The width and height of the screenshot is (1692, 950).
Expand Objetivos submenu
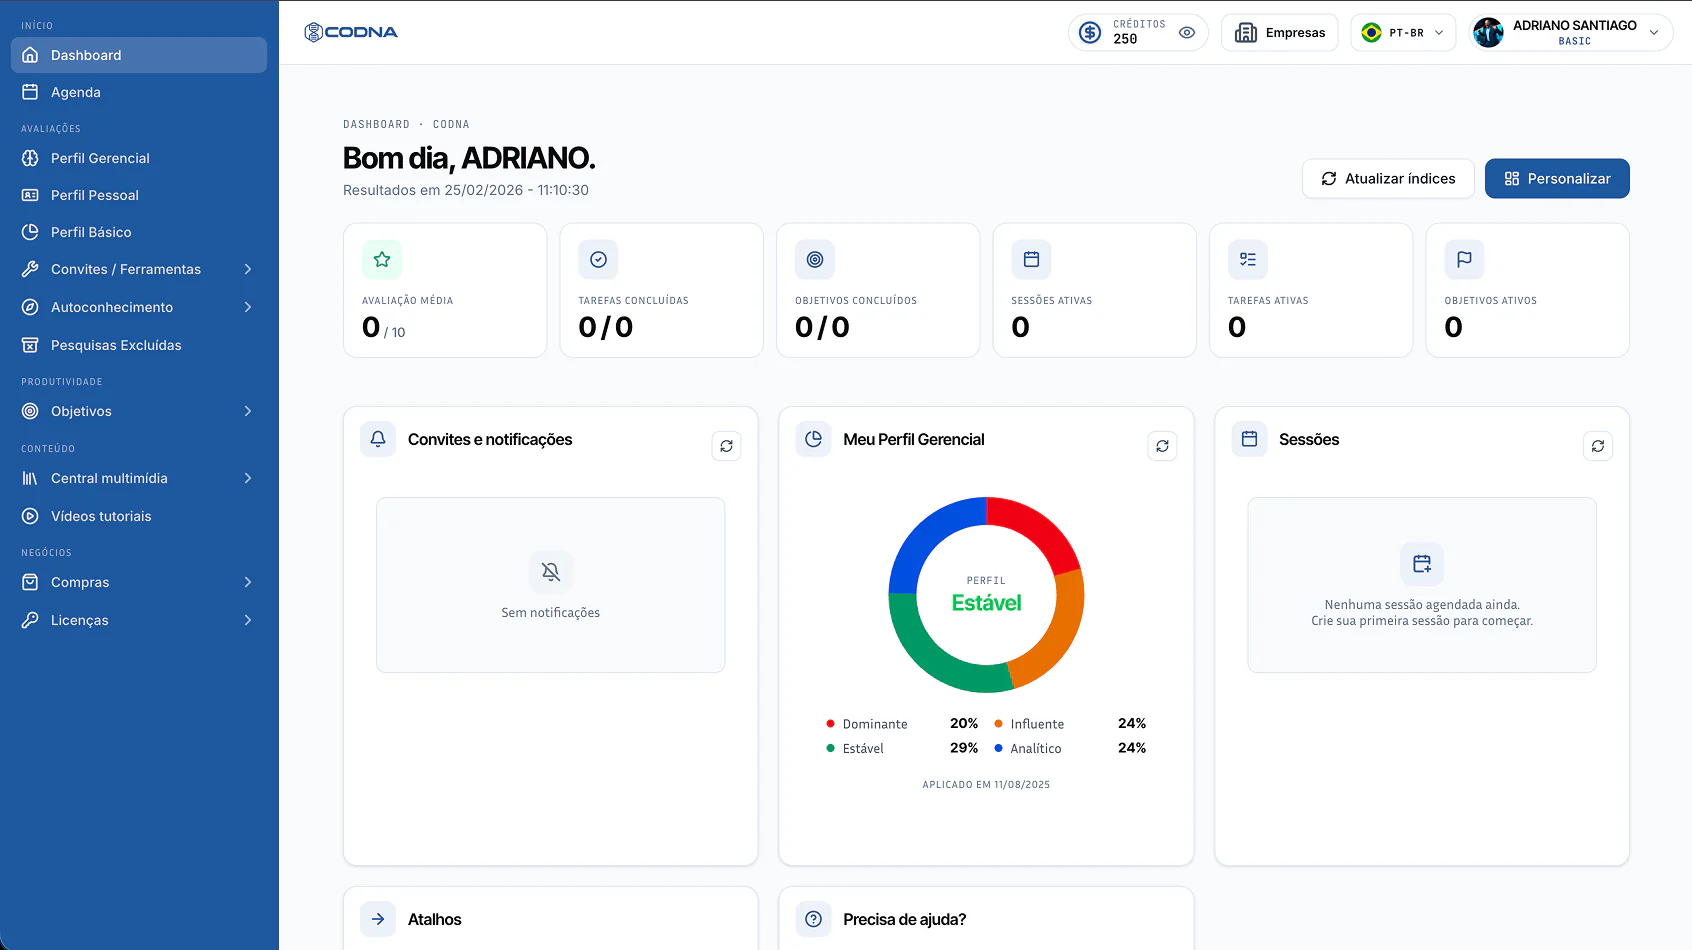[248, 411]
